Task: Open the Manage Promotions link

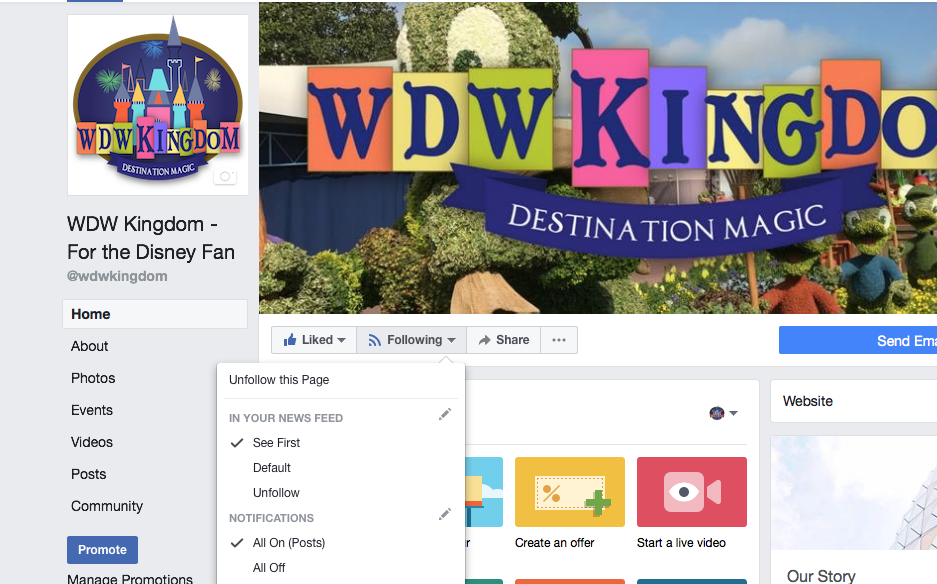Action: click(x=130, y=579)
